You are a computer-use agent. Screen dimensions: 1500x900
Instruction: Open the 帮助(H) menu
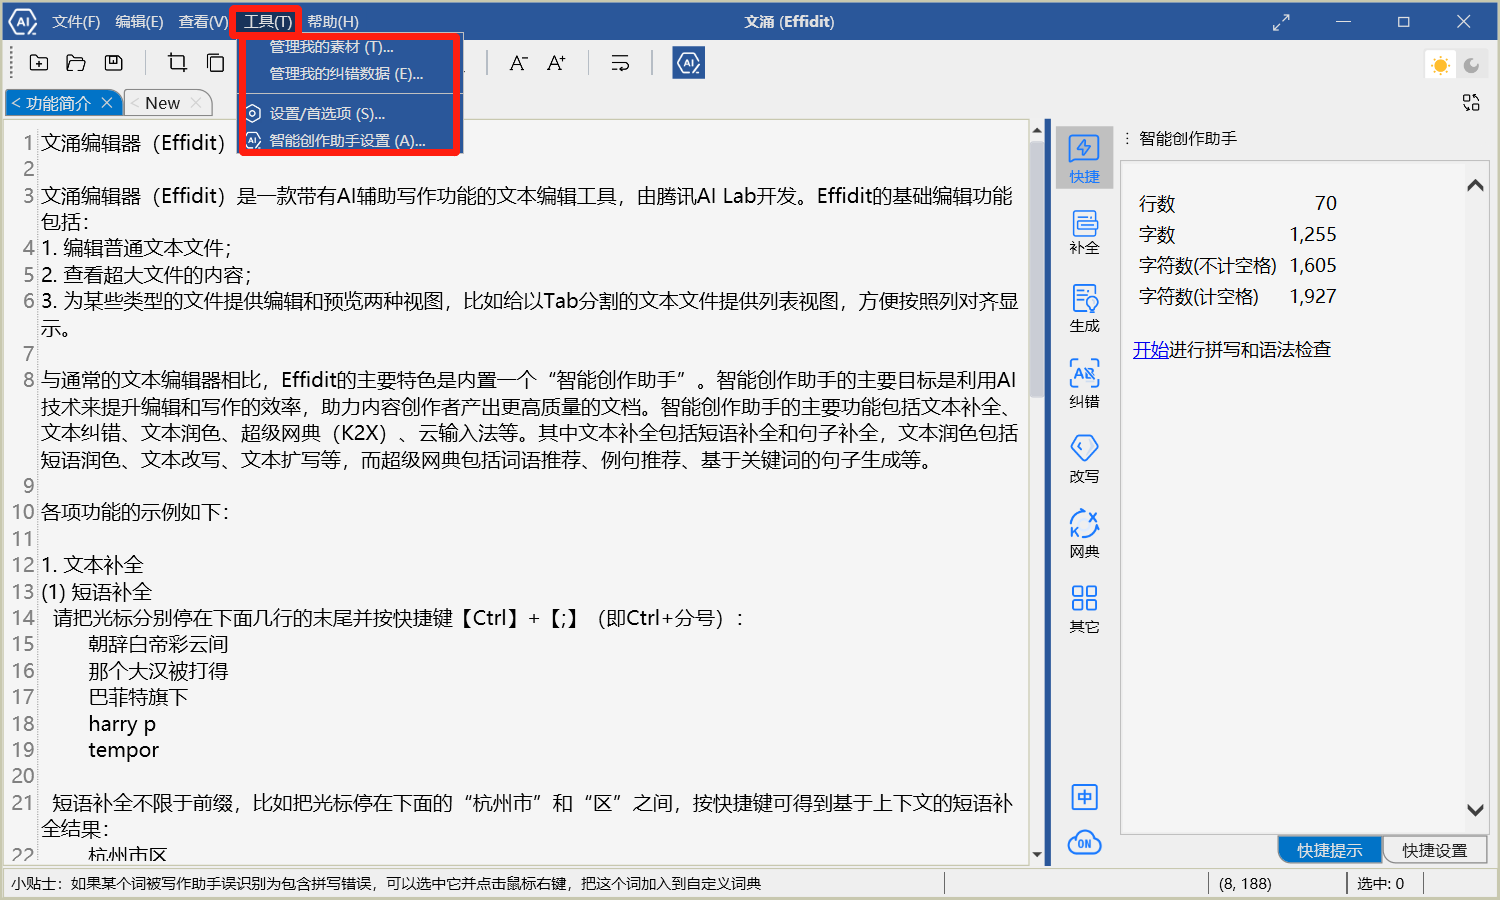pyautogui.click(x=332, y=22)
